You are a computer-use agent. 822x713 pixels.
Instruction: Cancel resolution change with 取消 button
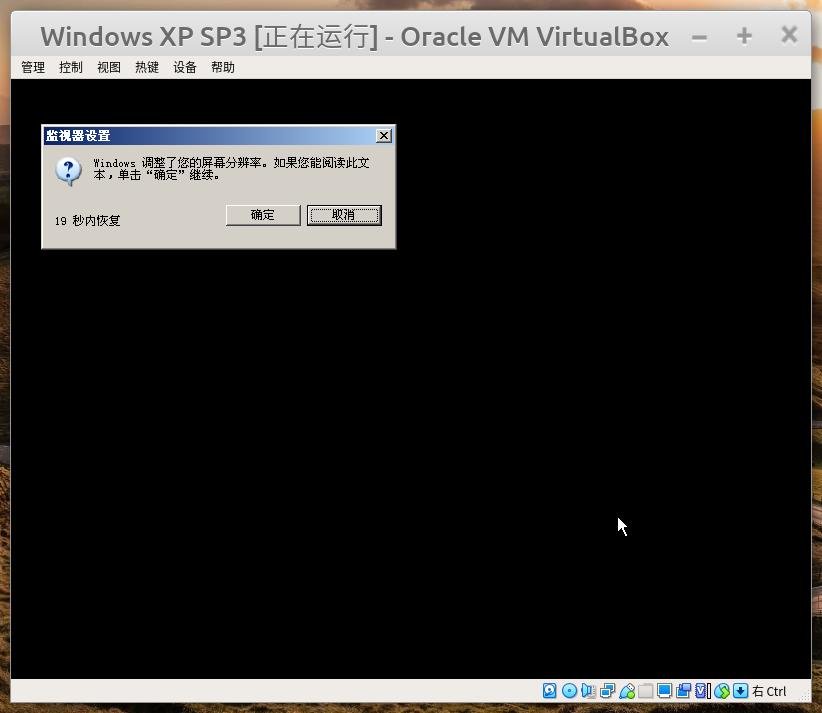(344, 215)
